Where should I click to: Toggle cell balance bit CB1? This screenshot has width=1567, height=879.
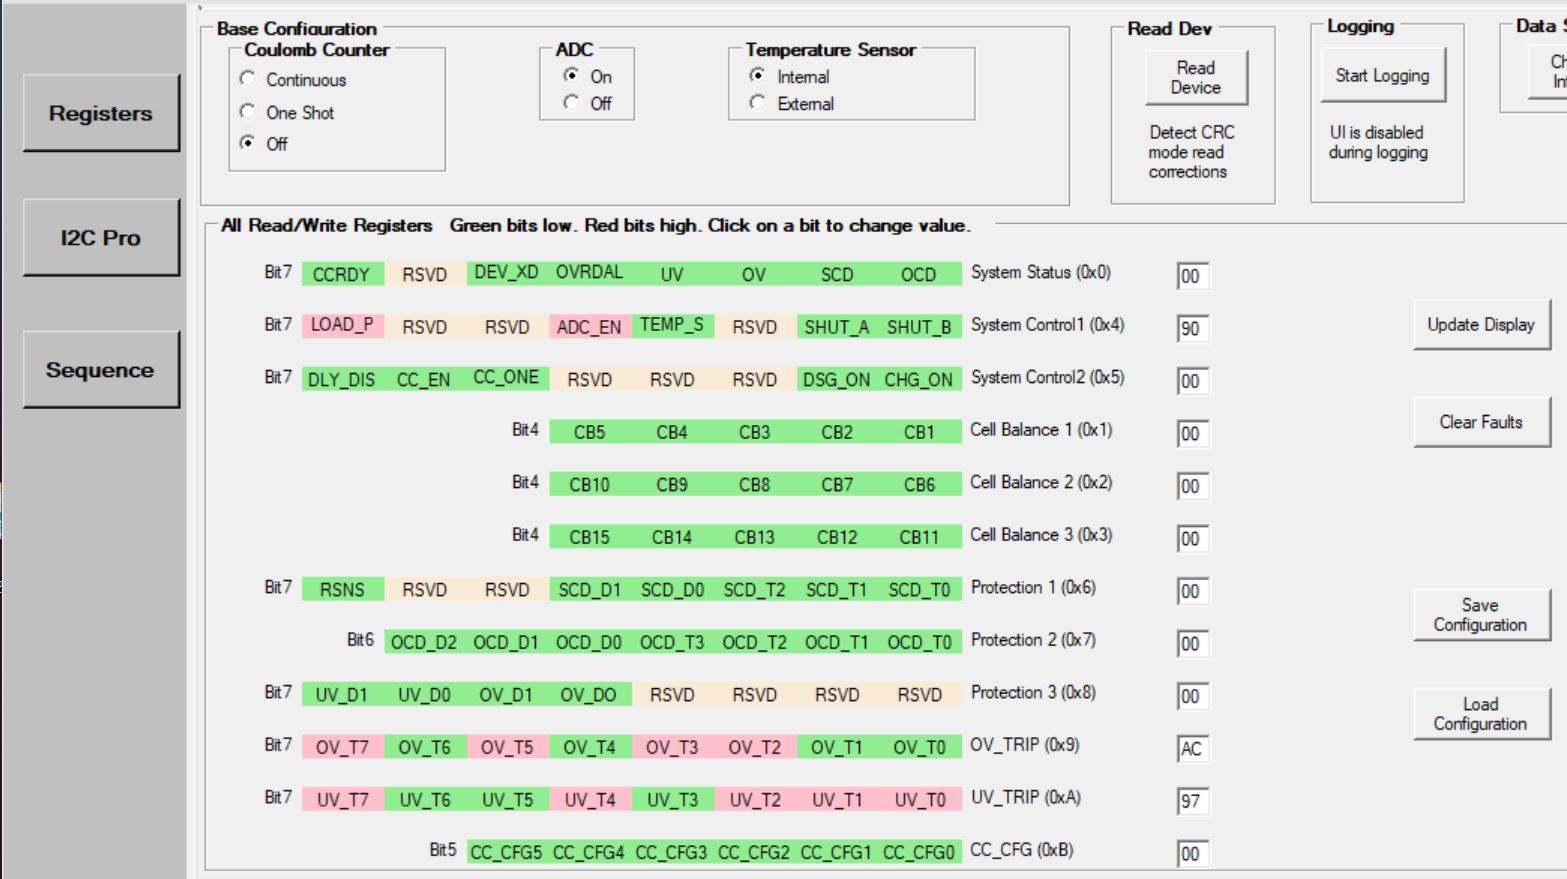click(919, 432)
